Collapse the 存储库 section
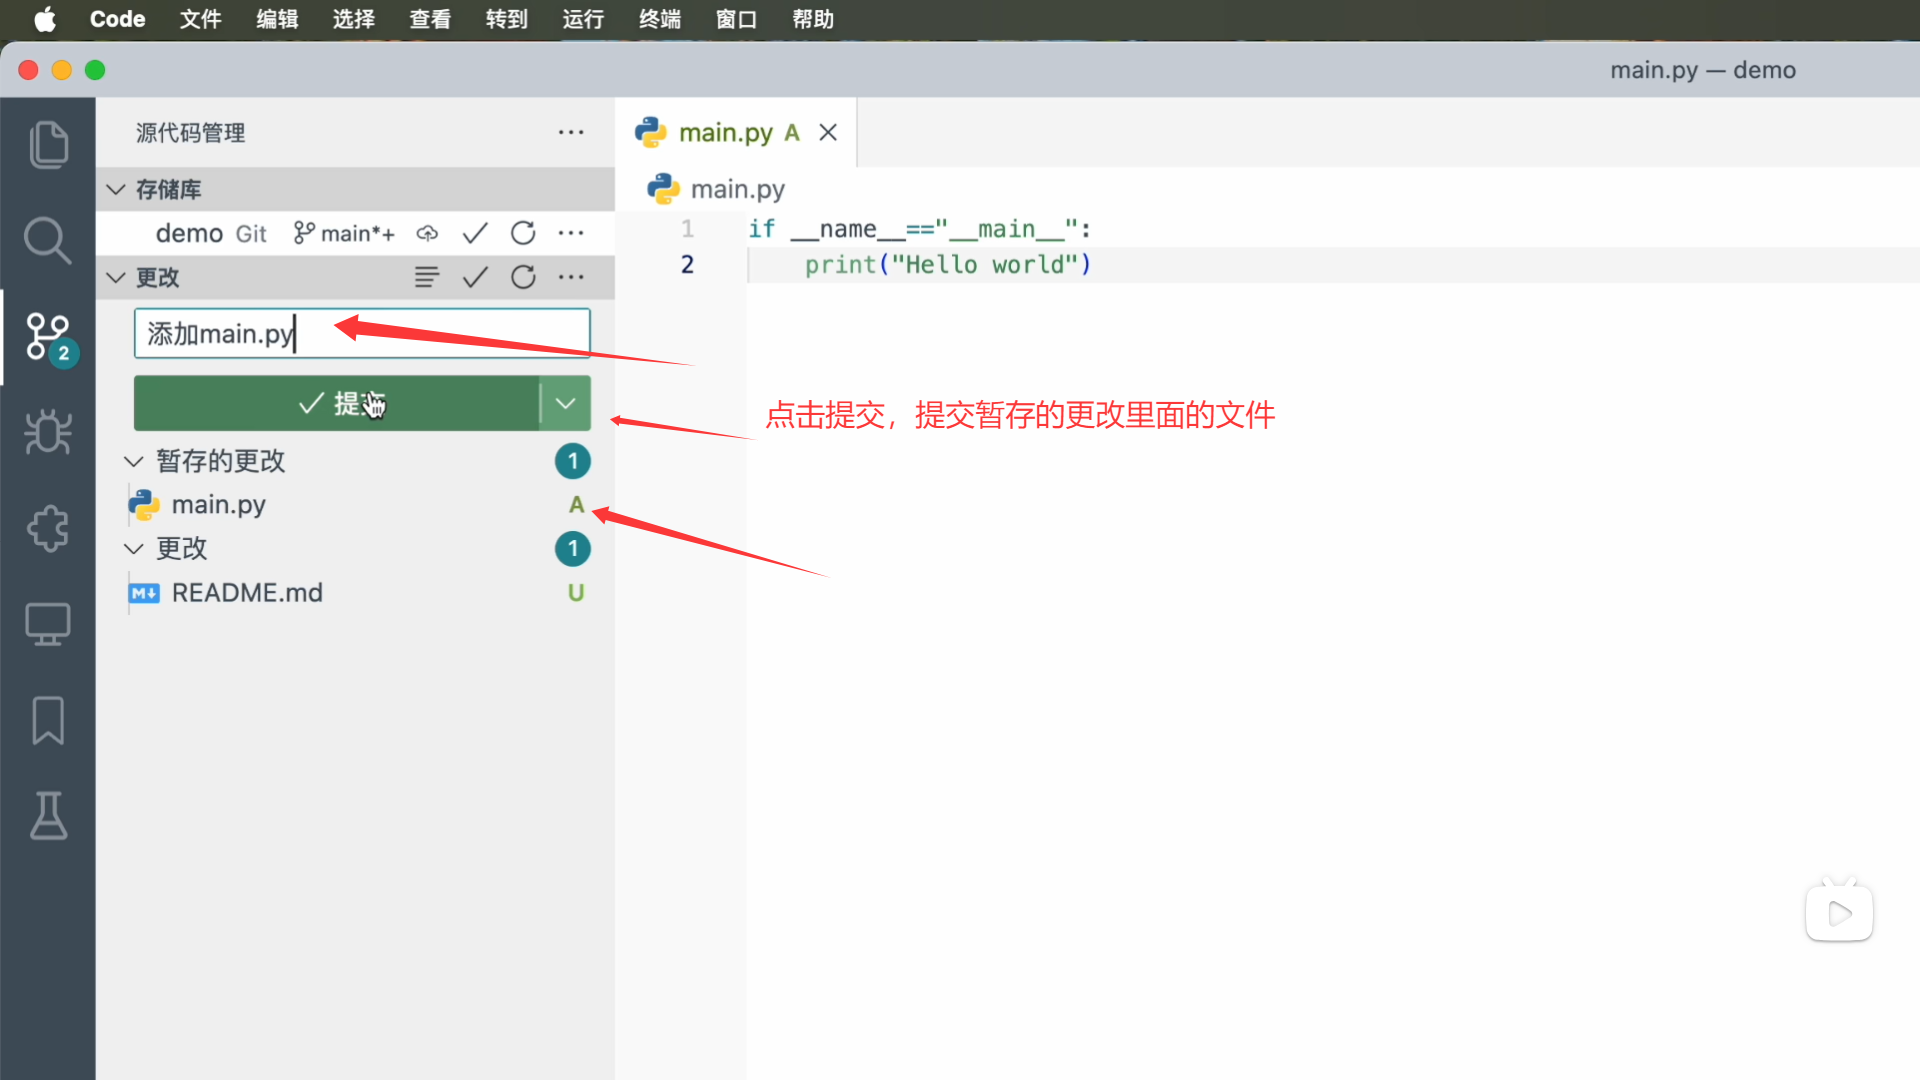Screen dimensions: 1920x1080 (116, 189)
